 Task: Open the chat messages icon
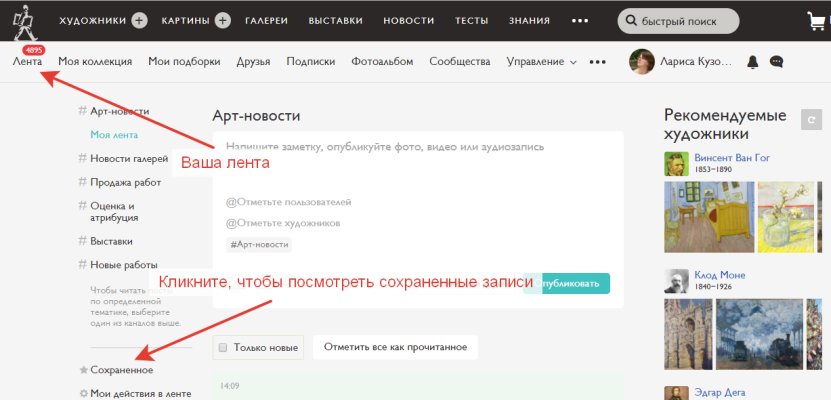777,62
